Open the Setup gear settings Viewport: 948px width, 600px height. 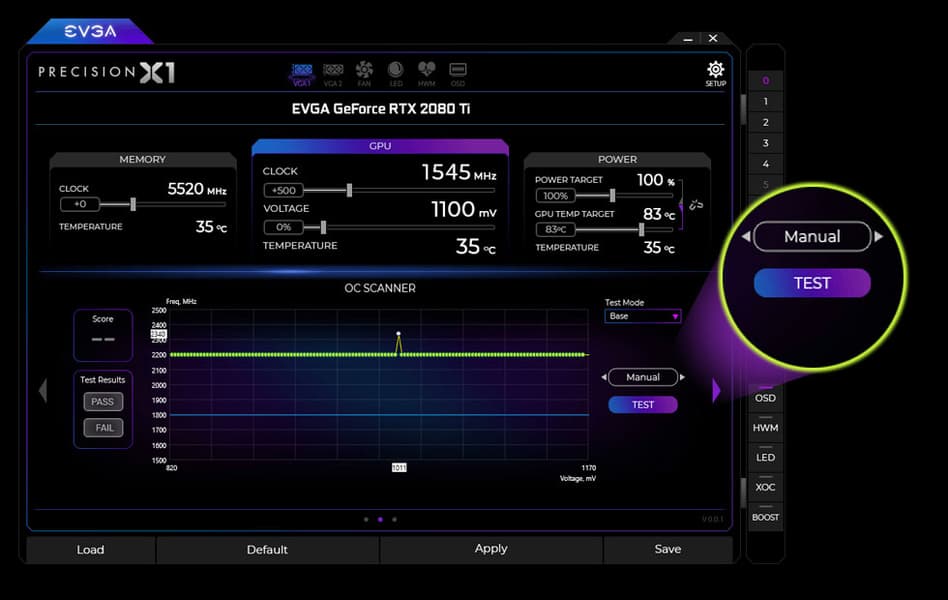point(714,72)
